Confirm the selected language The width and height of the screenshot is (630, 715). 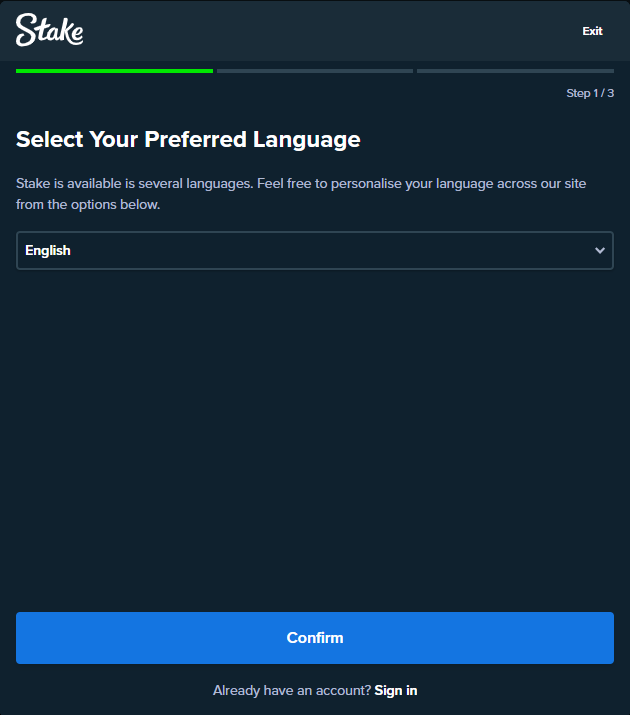[x=315, y=637]
